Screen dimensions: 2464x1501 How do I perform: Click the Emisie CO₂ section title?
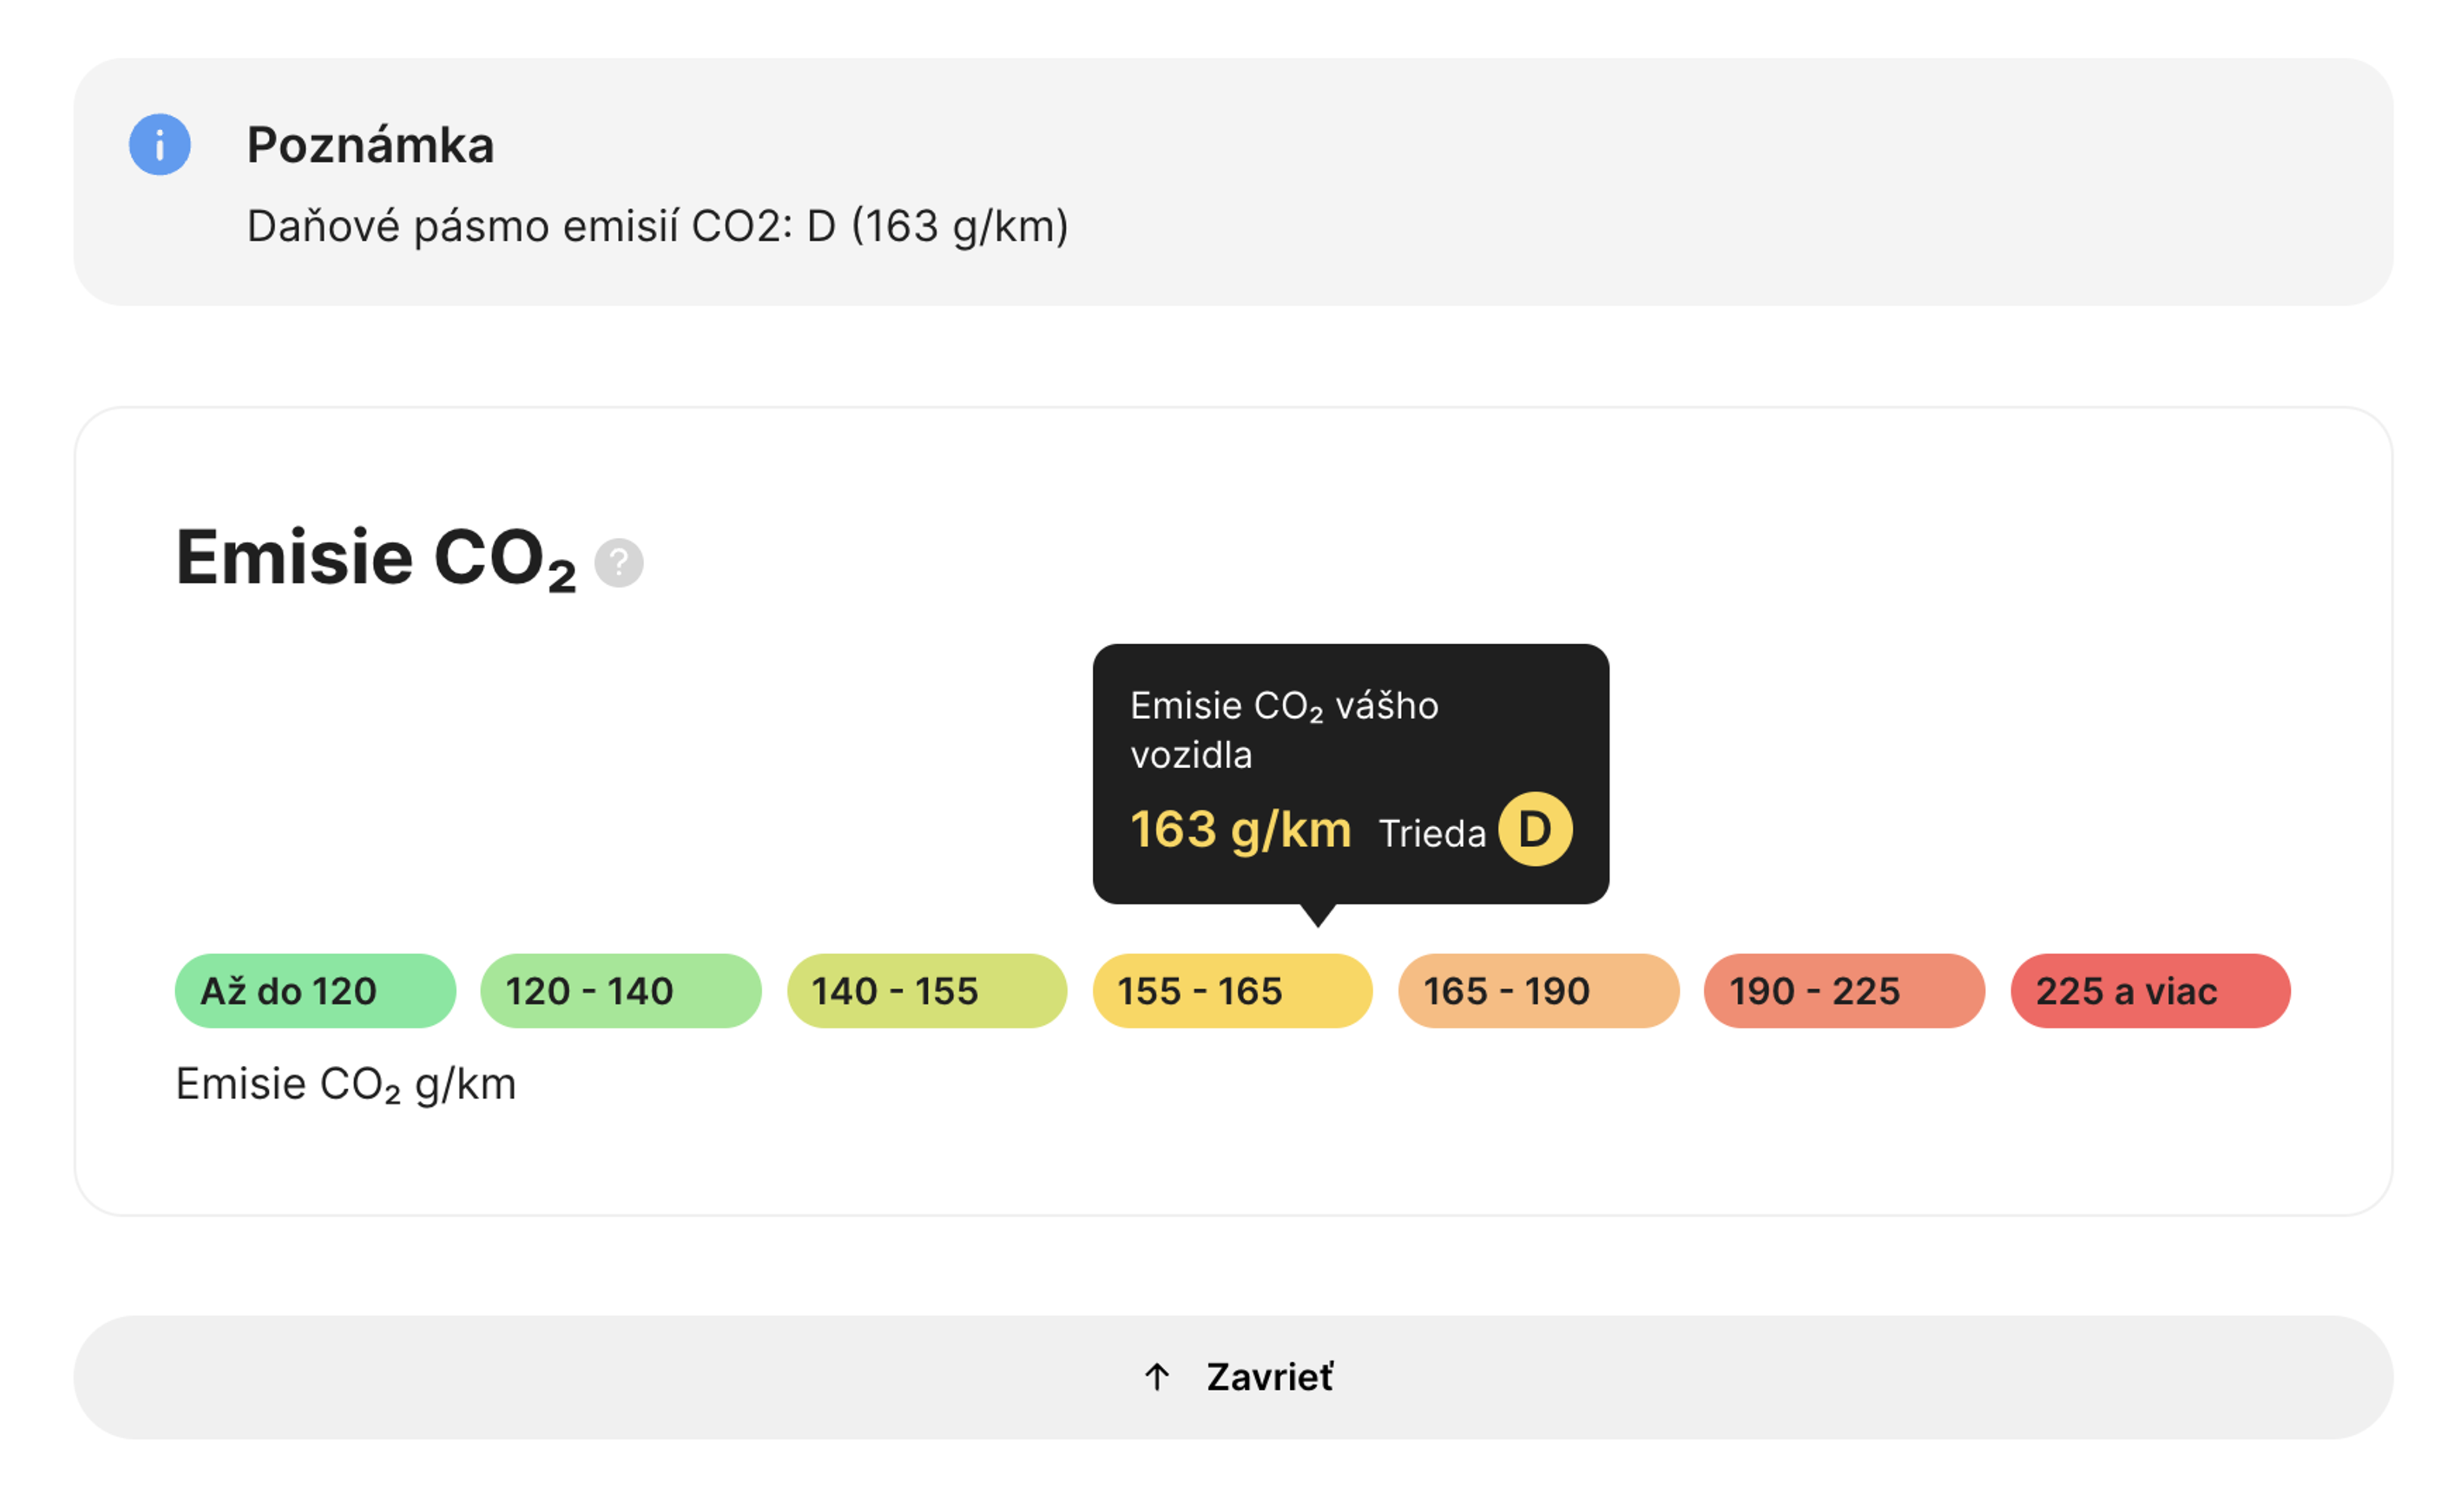pyautogui.click(x=376, y=560)
